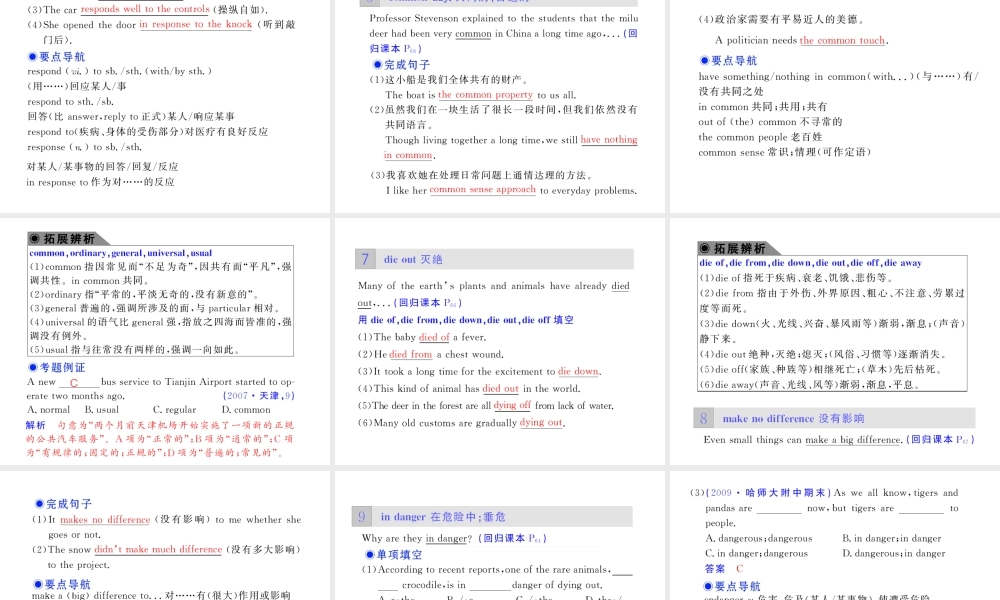The width and height of the screenshot is (1000, 600).
Task: Click the answer "common sense approach"
Action: point(483,189)
